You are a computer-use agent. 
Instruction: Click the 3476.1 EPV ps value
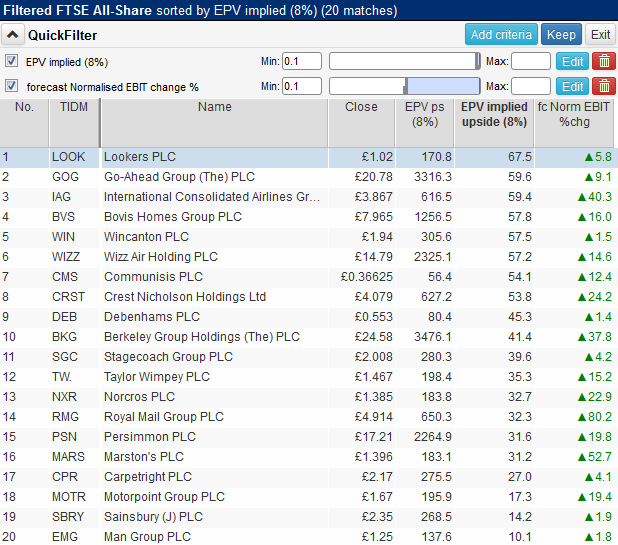pyautogui.click(x=424, y=337)
